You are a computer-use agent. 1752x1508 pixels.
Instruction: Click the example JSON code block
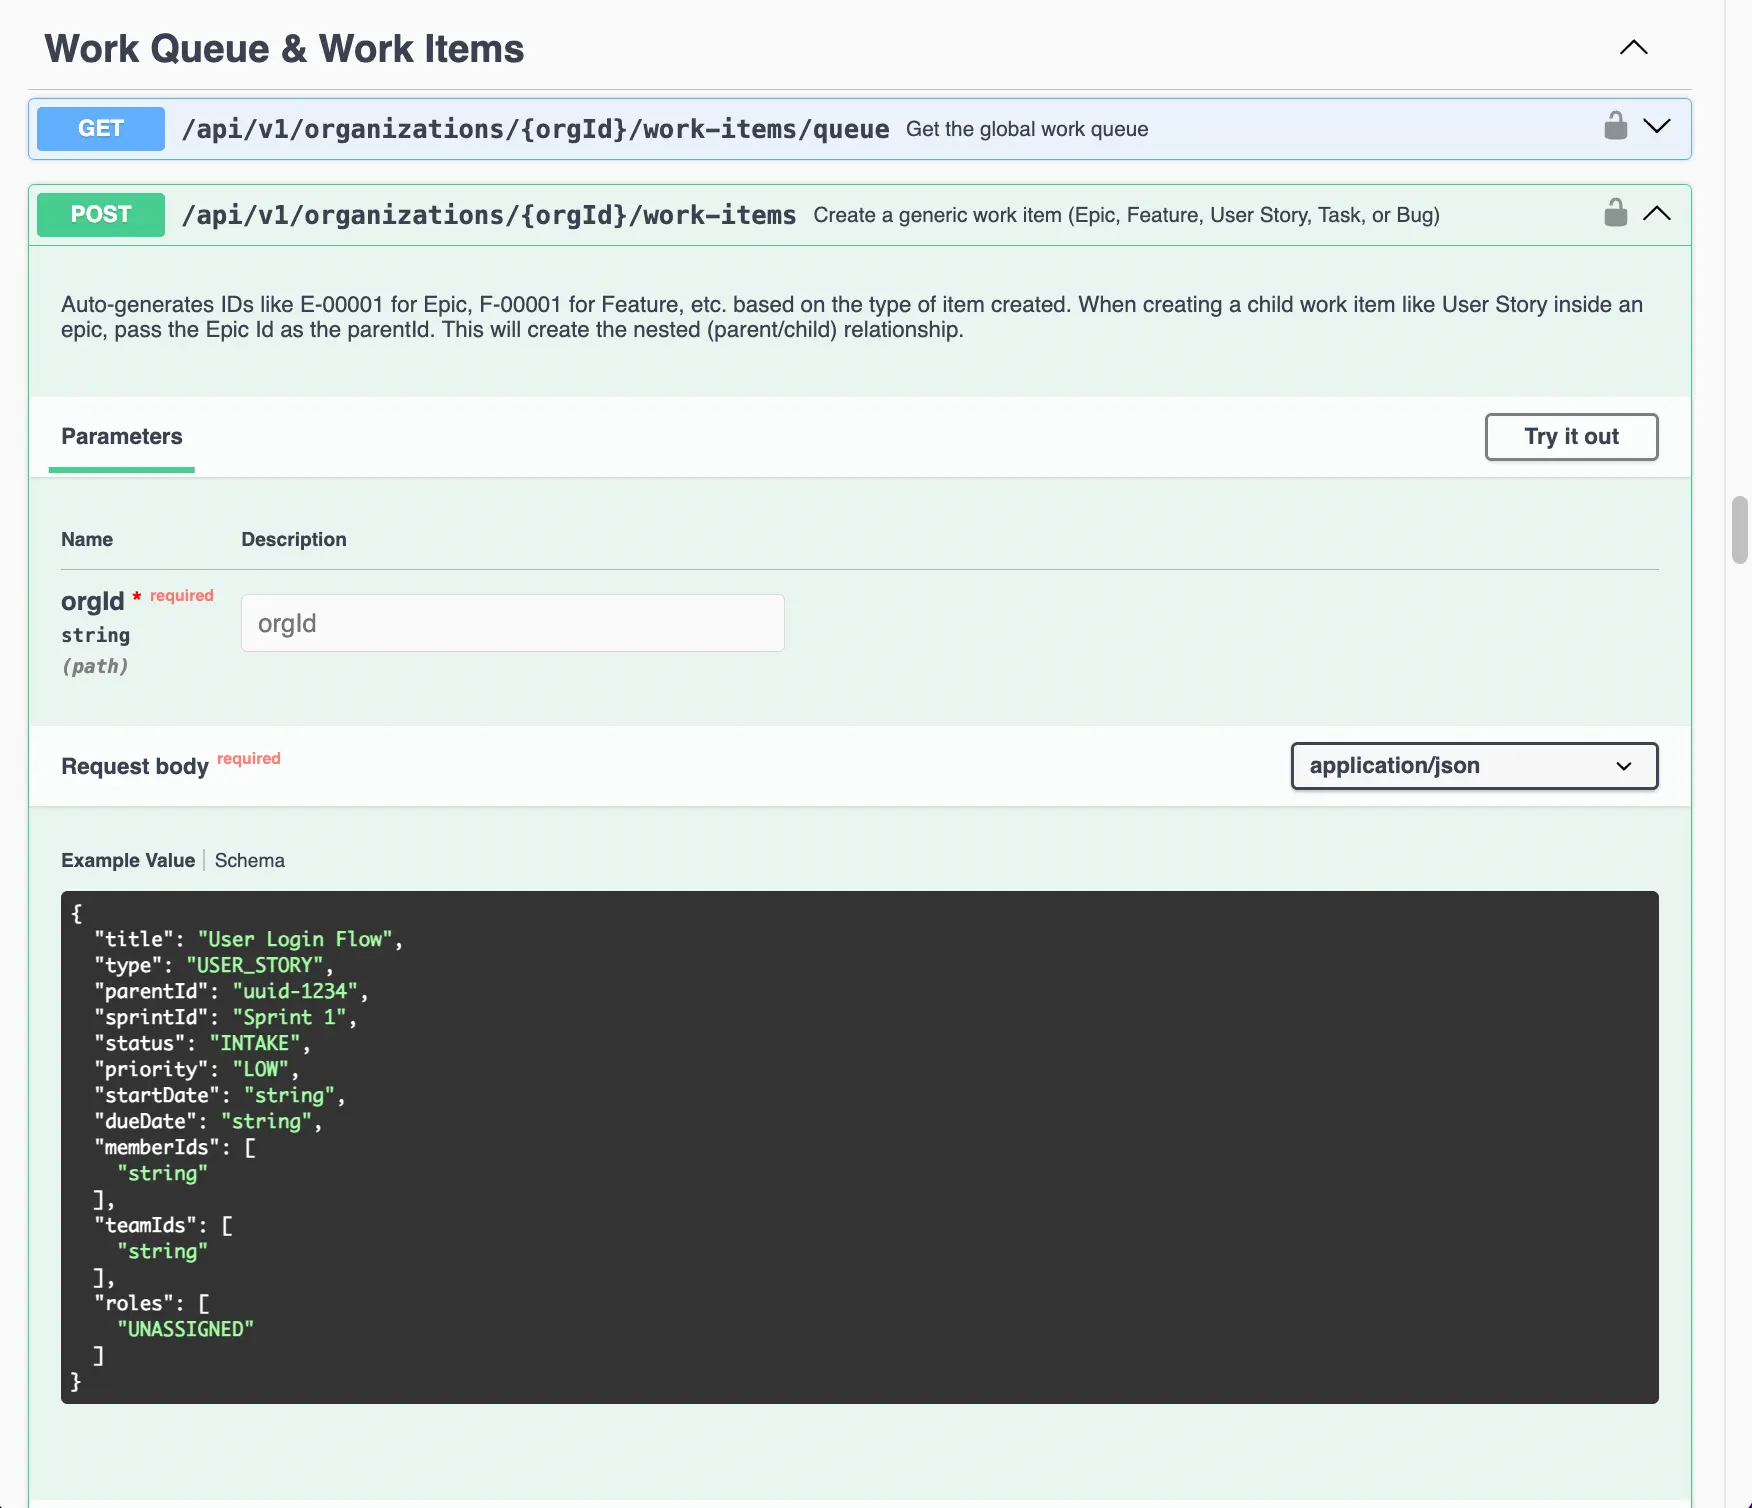coord(860,1145)
